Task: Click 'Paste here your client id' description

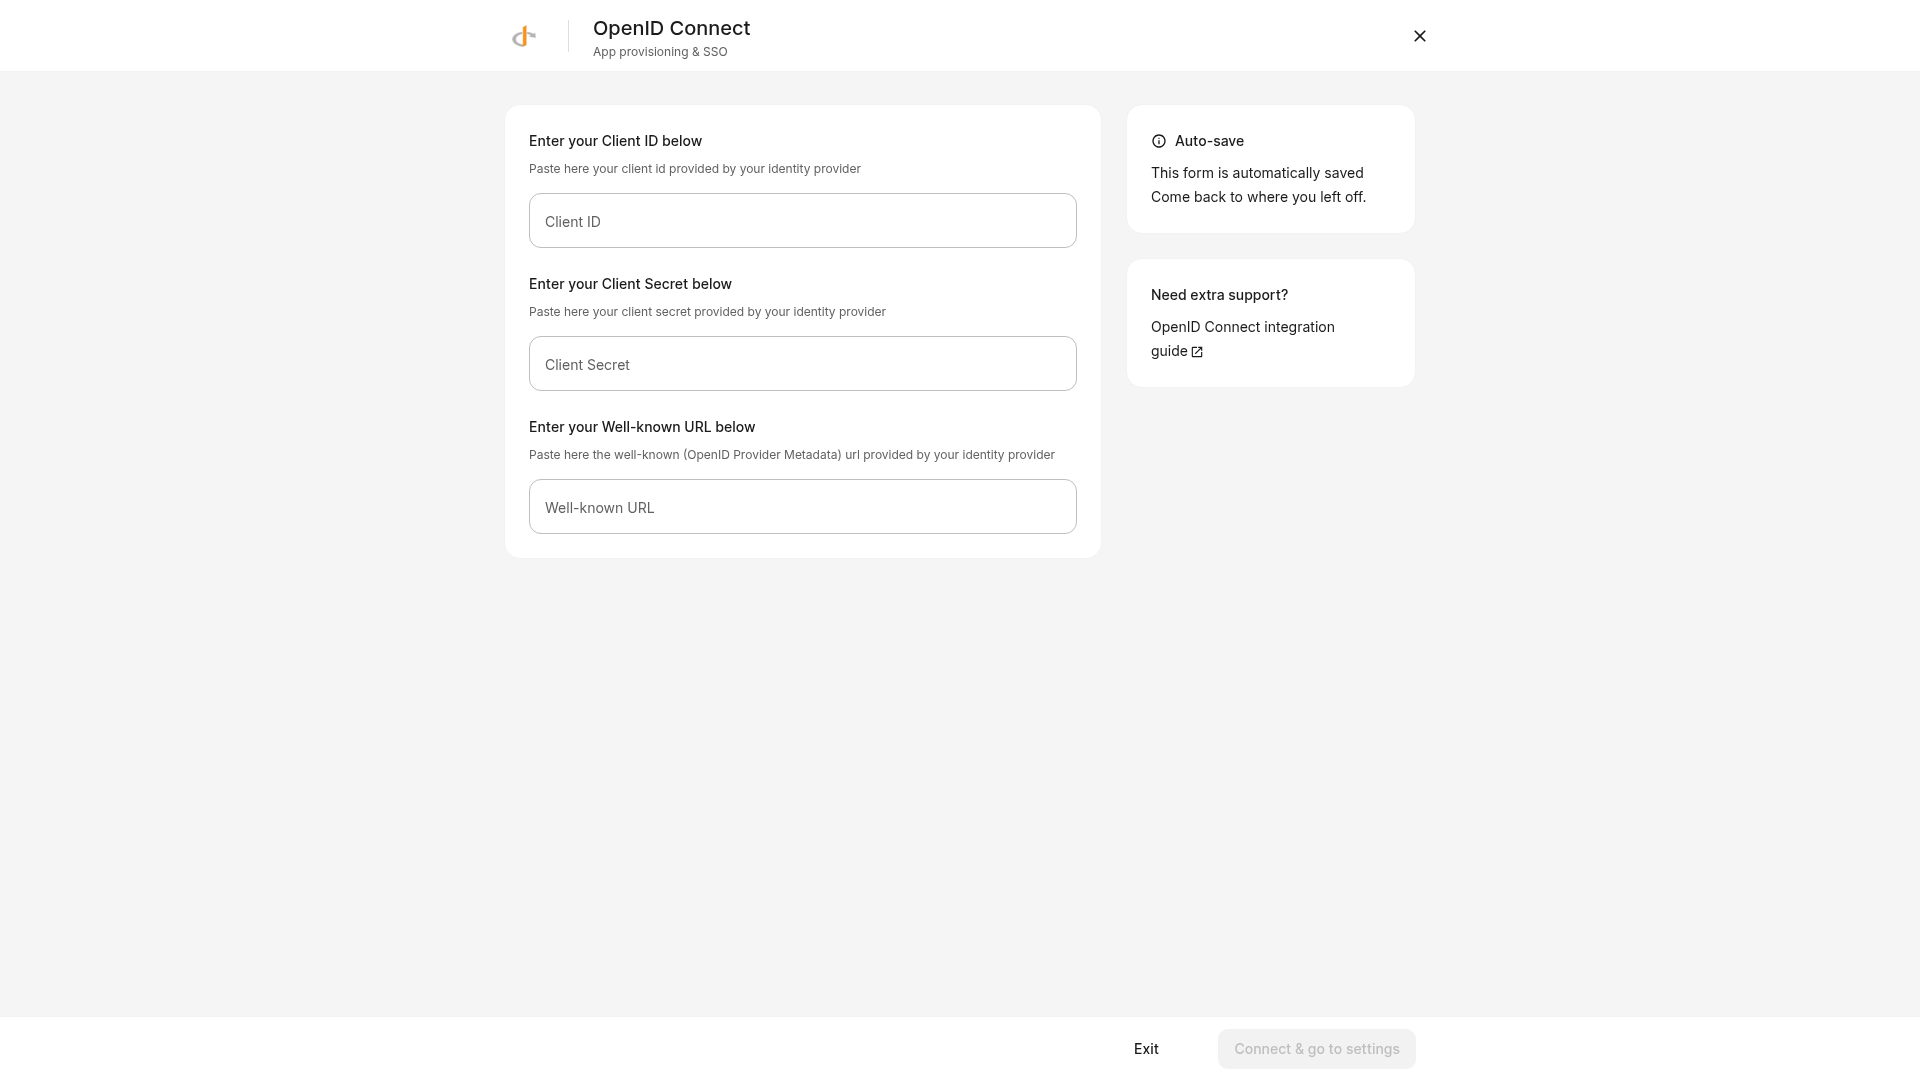Action: (695, 169)
